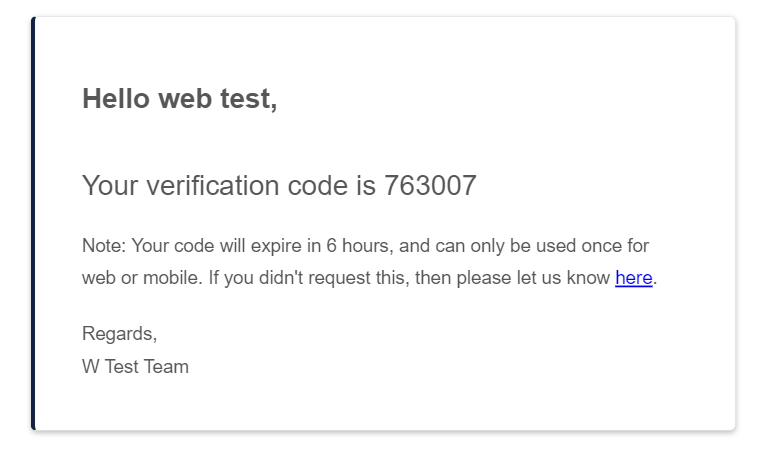765x465 pixels.
Task: Click the word "Hello" in the greeting
Action: [x=116, y=99]
